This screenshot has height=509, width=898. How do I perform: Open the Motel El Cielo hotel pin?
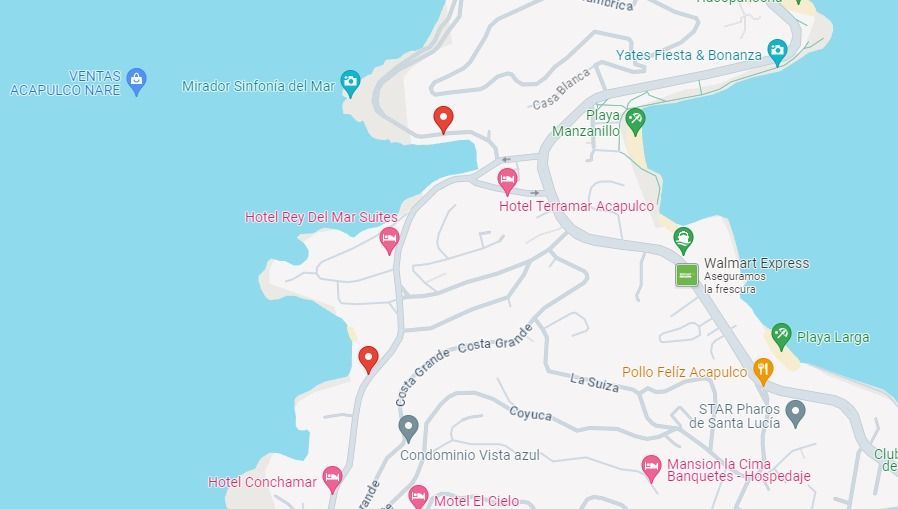418,497
